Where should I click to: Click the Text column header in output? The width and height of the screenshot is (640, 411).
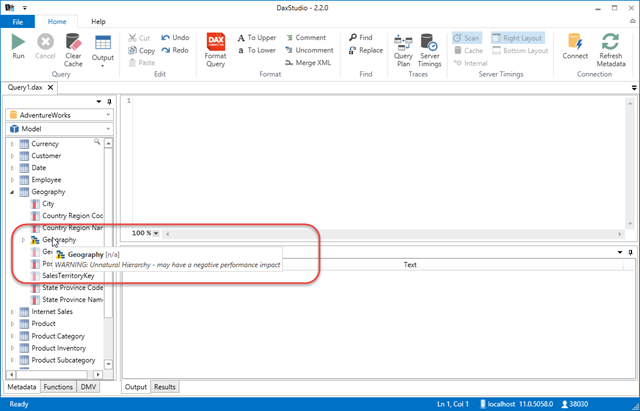pos(410,265)
